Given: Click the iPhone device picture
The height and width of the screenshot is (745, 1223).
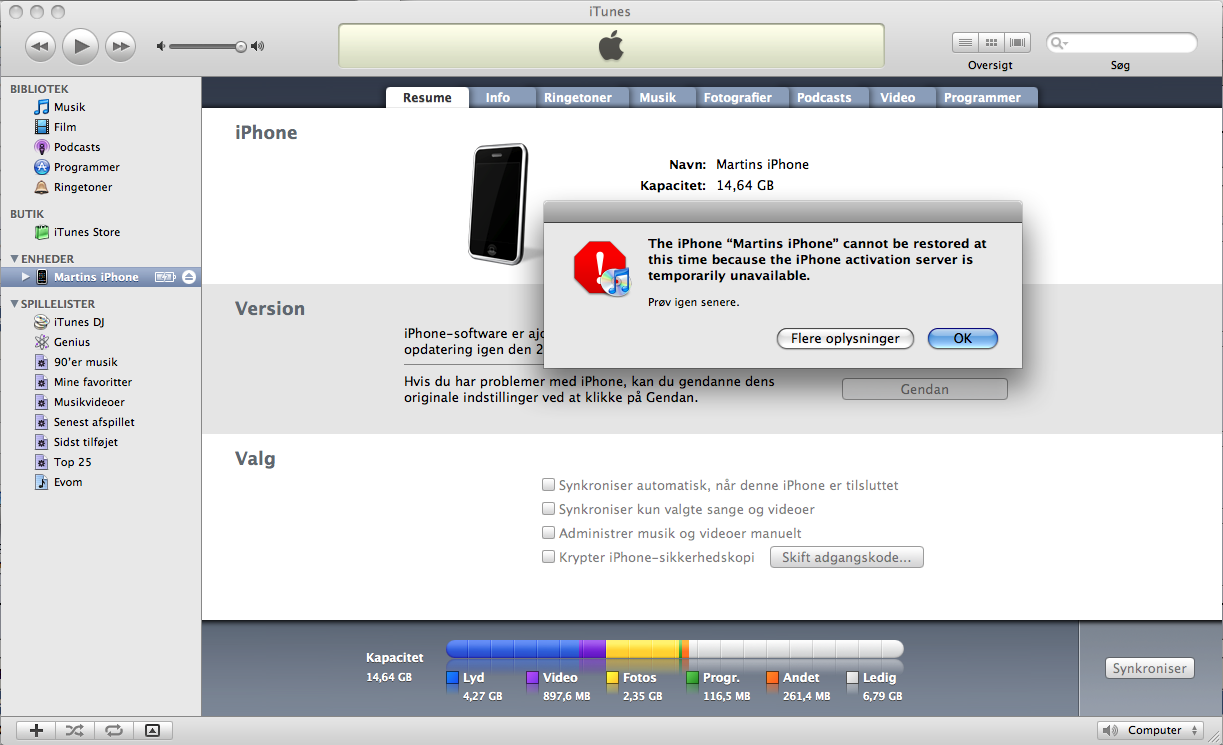Looking at the screenshot, I should [x=498, y=204].
